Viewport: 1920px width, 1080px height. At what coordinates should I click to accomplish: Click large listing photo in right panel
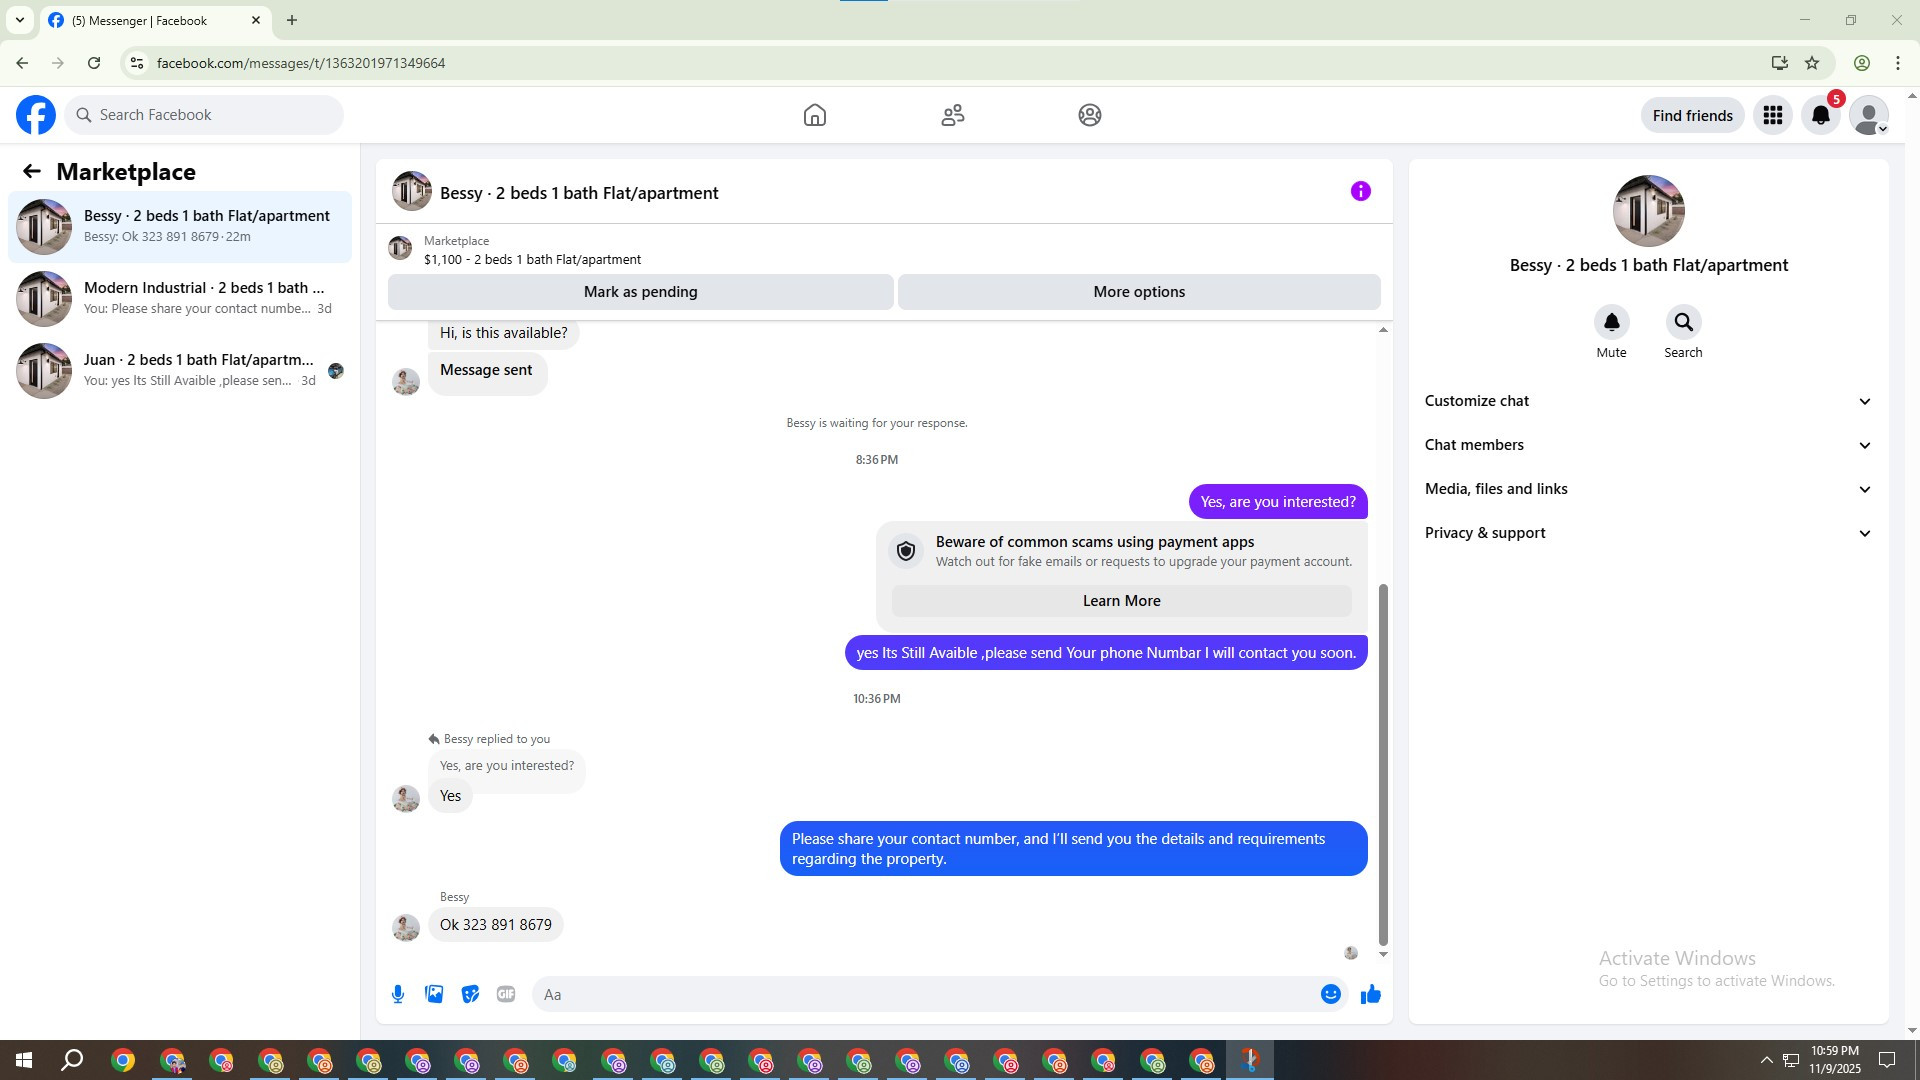[1649, 211]
